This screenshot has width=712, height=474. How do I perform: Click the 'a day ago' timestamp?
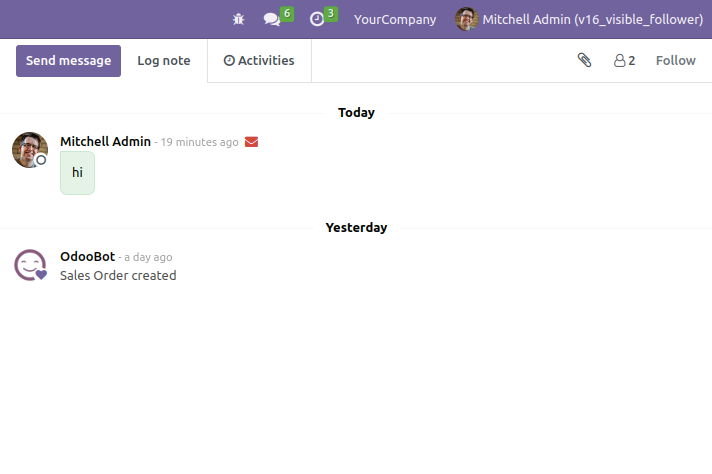click(148, 257)
